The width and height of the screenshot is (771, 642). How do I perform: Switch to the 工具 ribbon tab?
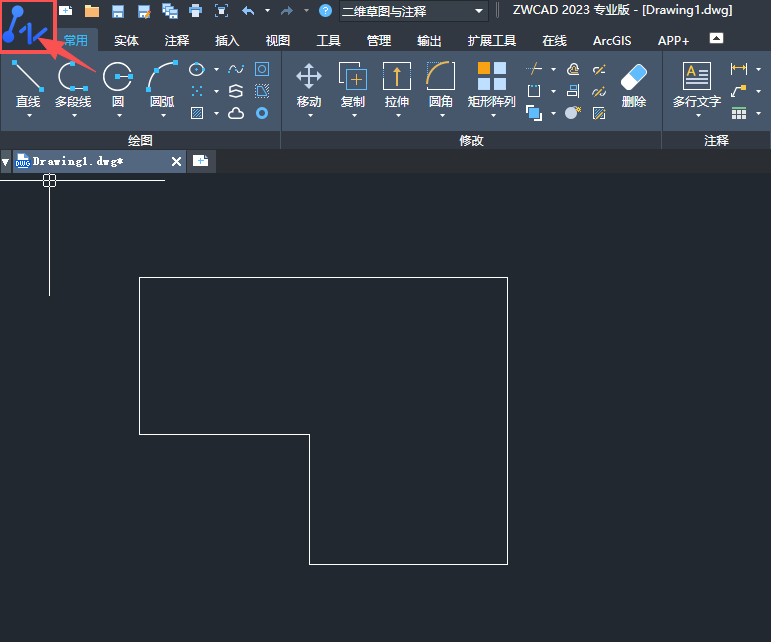(328, 40)
